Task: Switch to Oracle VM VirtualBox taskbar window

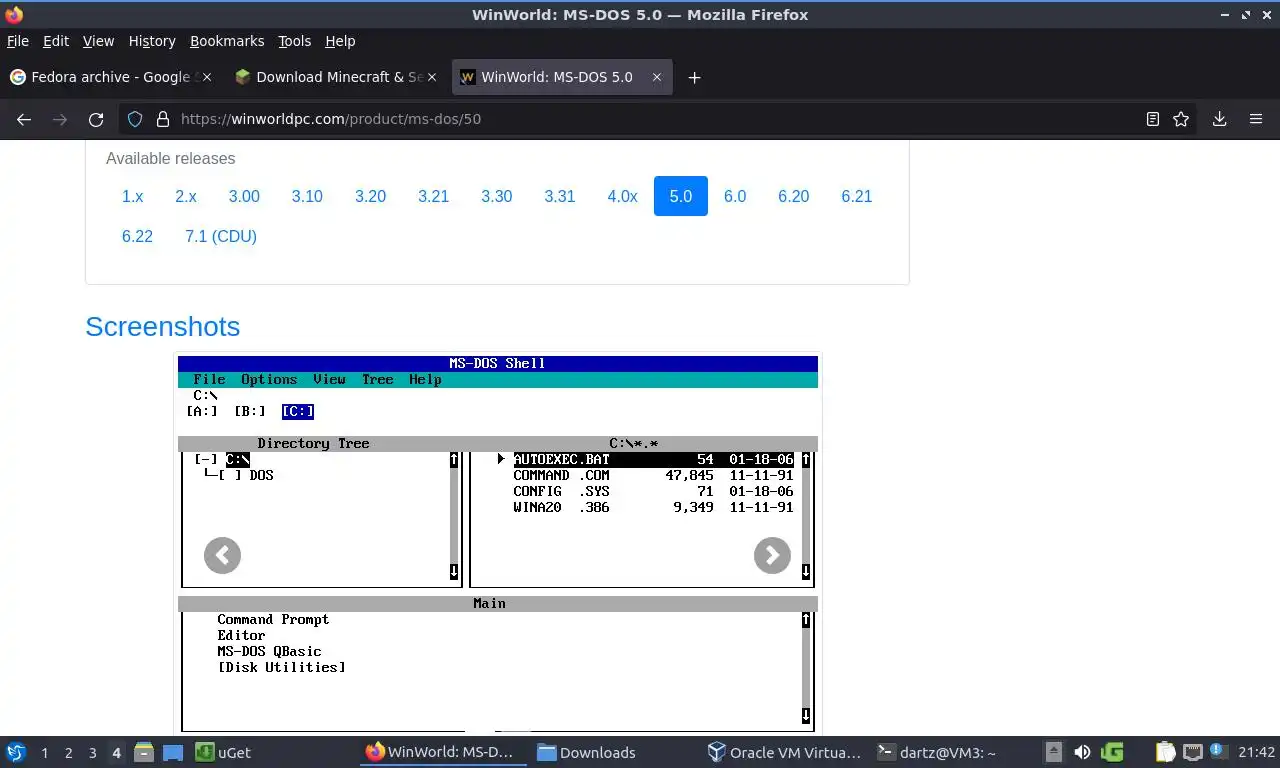Action: pyautogui.click(x=784, y=752)
